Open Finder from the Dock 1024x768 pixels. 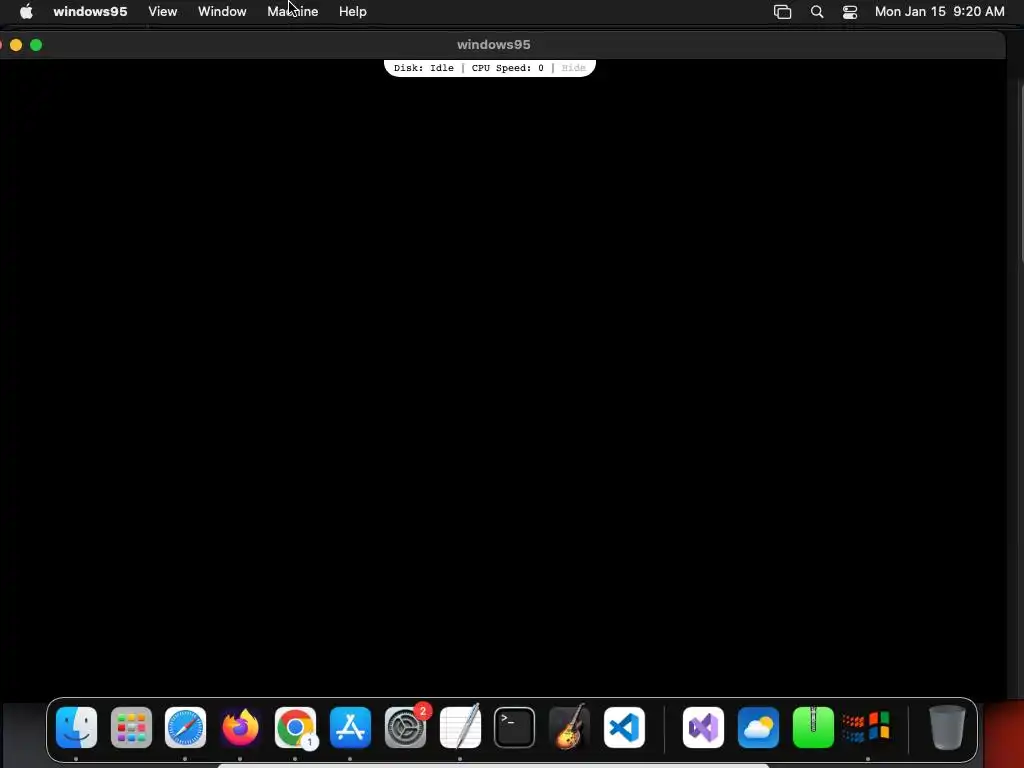(x=76, y=728)
